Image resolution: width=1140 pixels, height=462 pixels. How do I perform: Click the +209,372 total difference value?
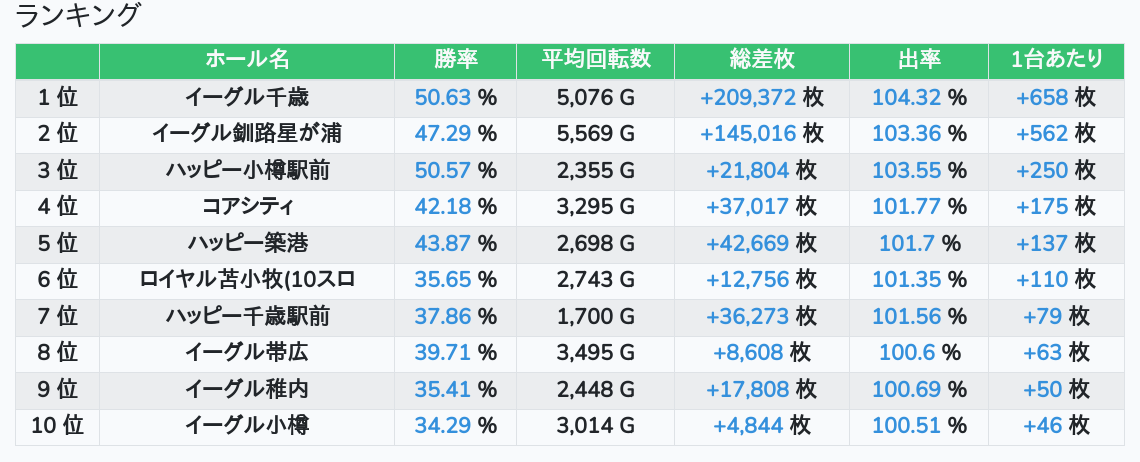(x=748, y=97)
